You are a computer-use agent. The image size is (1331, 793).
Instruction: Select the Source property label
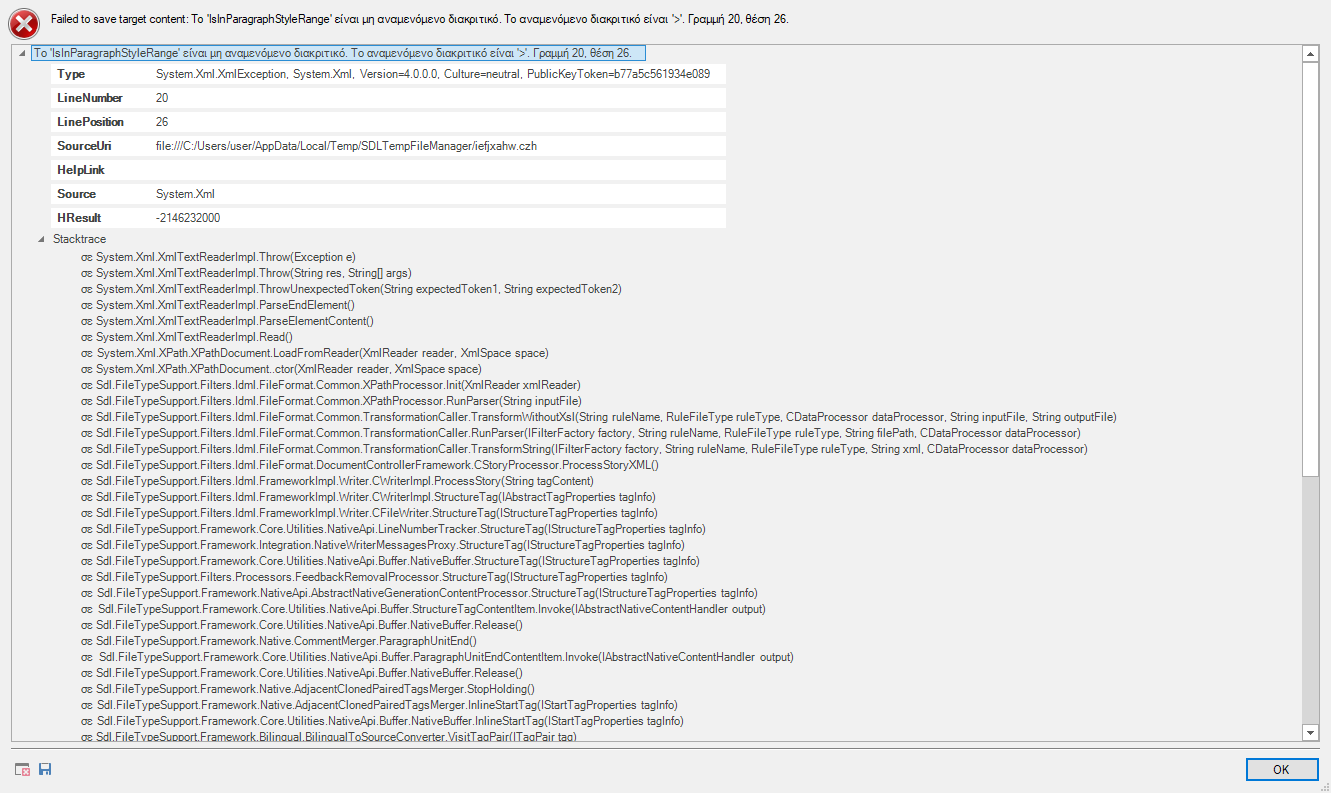click(77, 194)
